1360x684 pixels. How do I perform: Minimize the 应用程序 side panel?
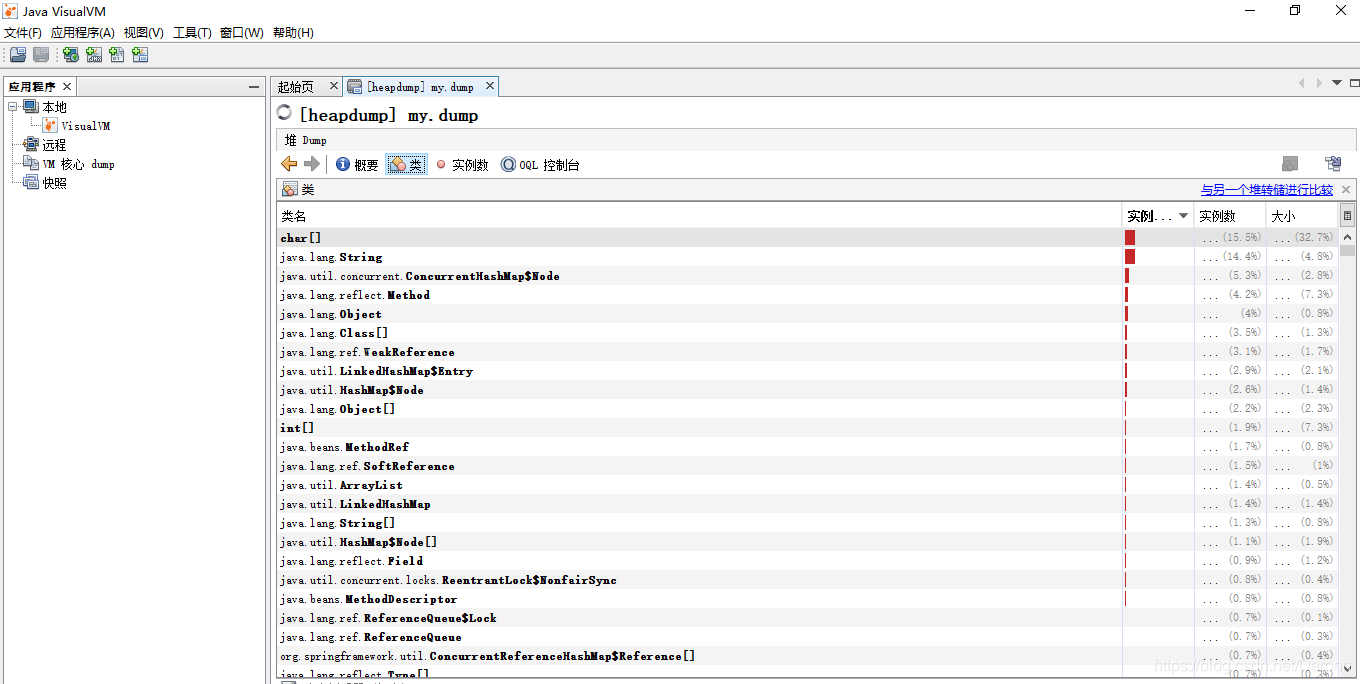[x=254, y=87]
